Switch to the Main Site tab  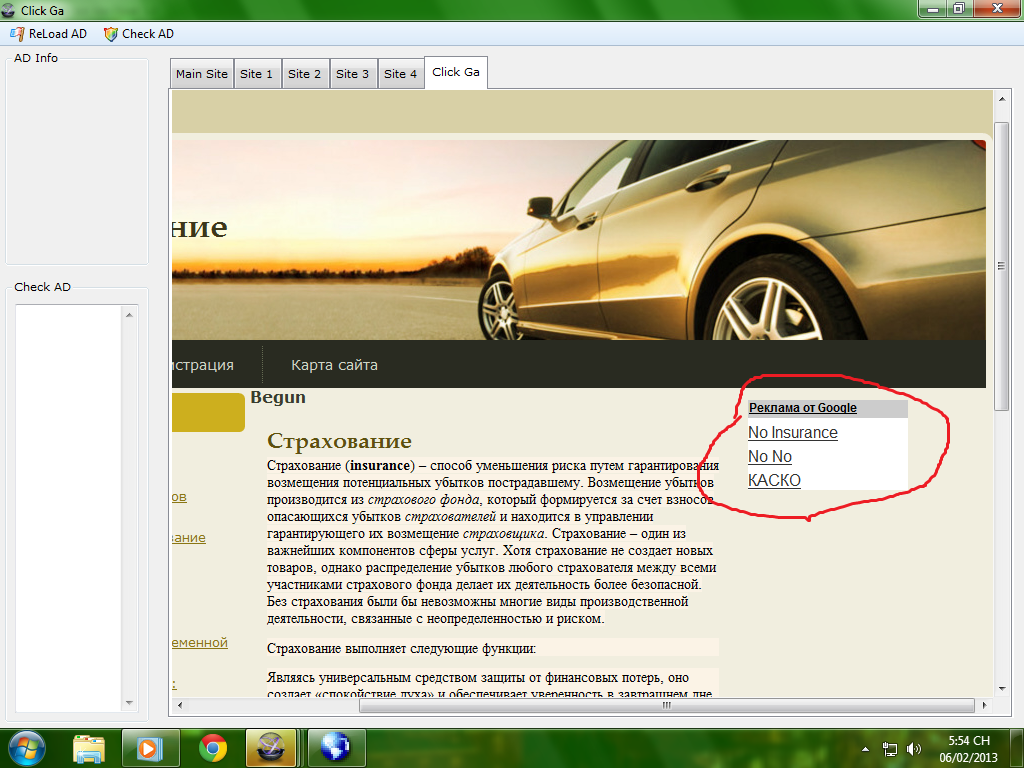coord(201,74)
